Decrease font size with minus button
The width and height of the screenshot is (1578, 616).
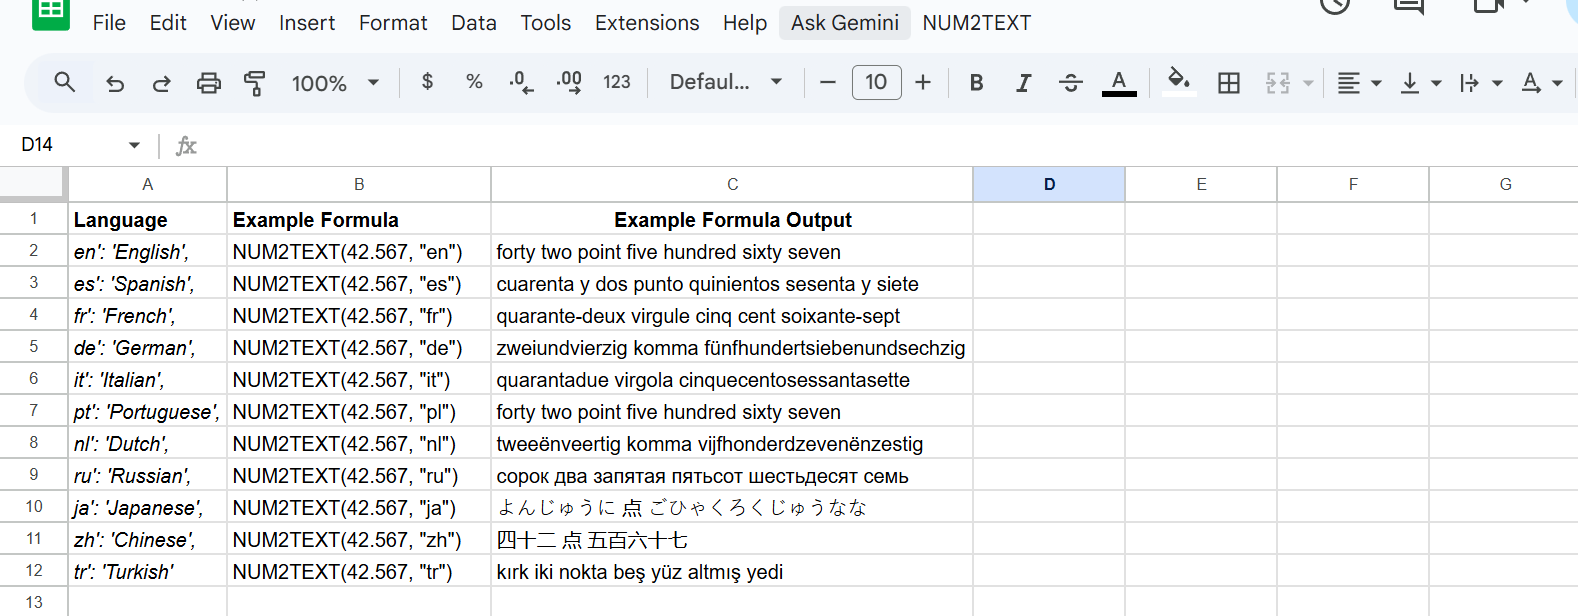(x=828, y=82)
